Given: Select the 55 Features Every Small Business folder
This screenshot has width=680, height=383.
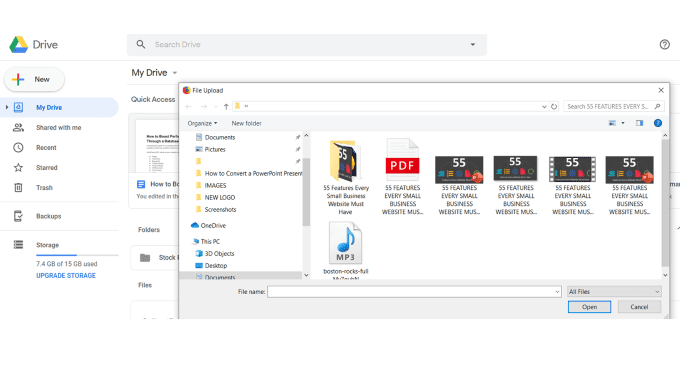Looking at the screenshot, I should coord(346,177).
